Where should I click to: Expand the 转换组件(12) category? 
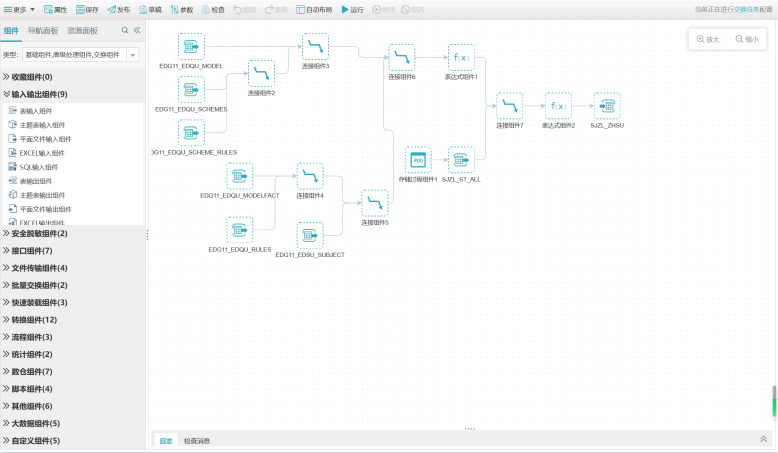coord(36,320)
